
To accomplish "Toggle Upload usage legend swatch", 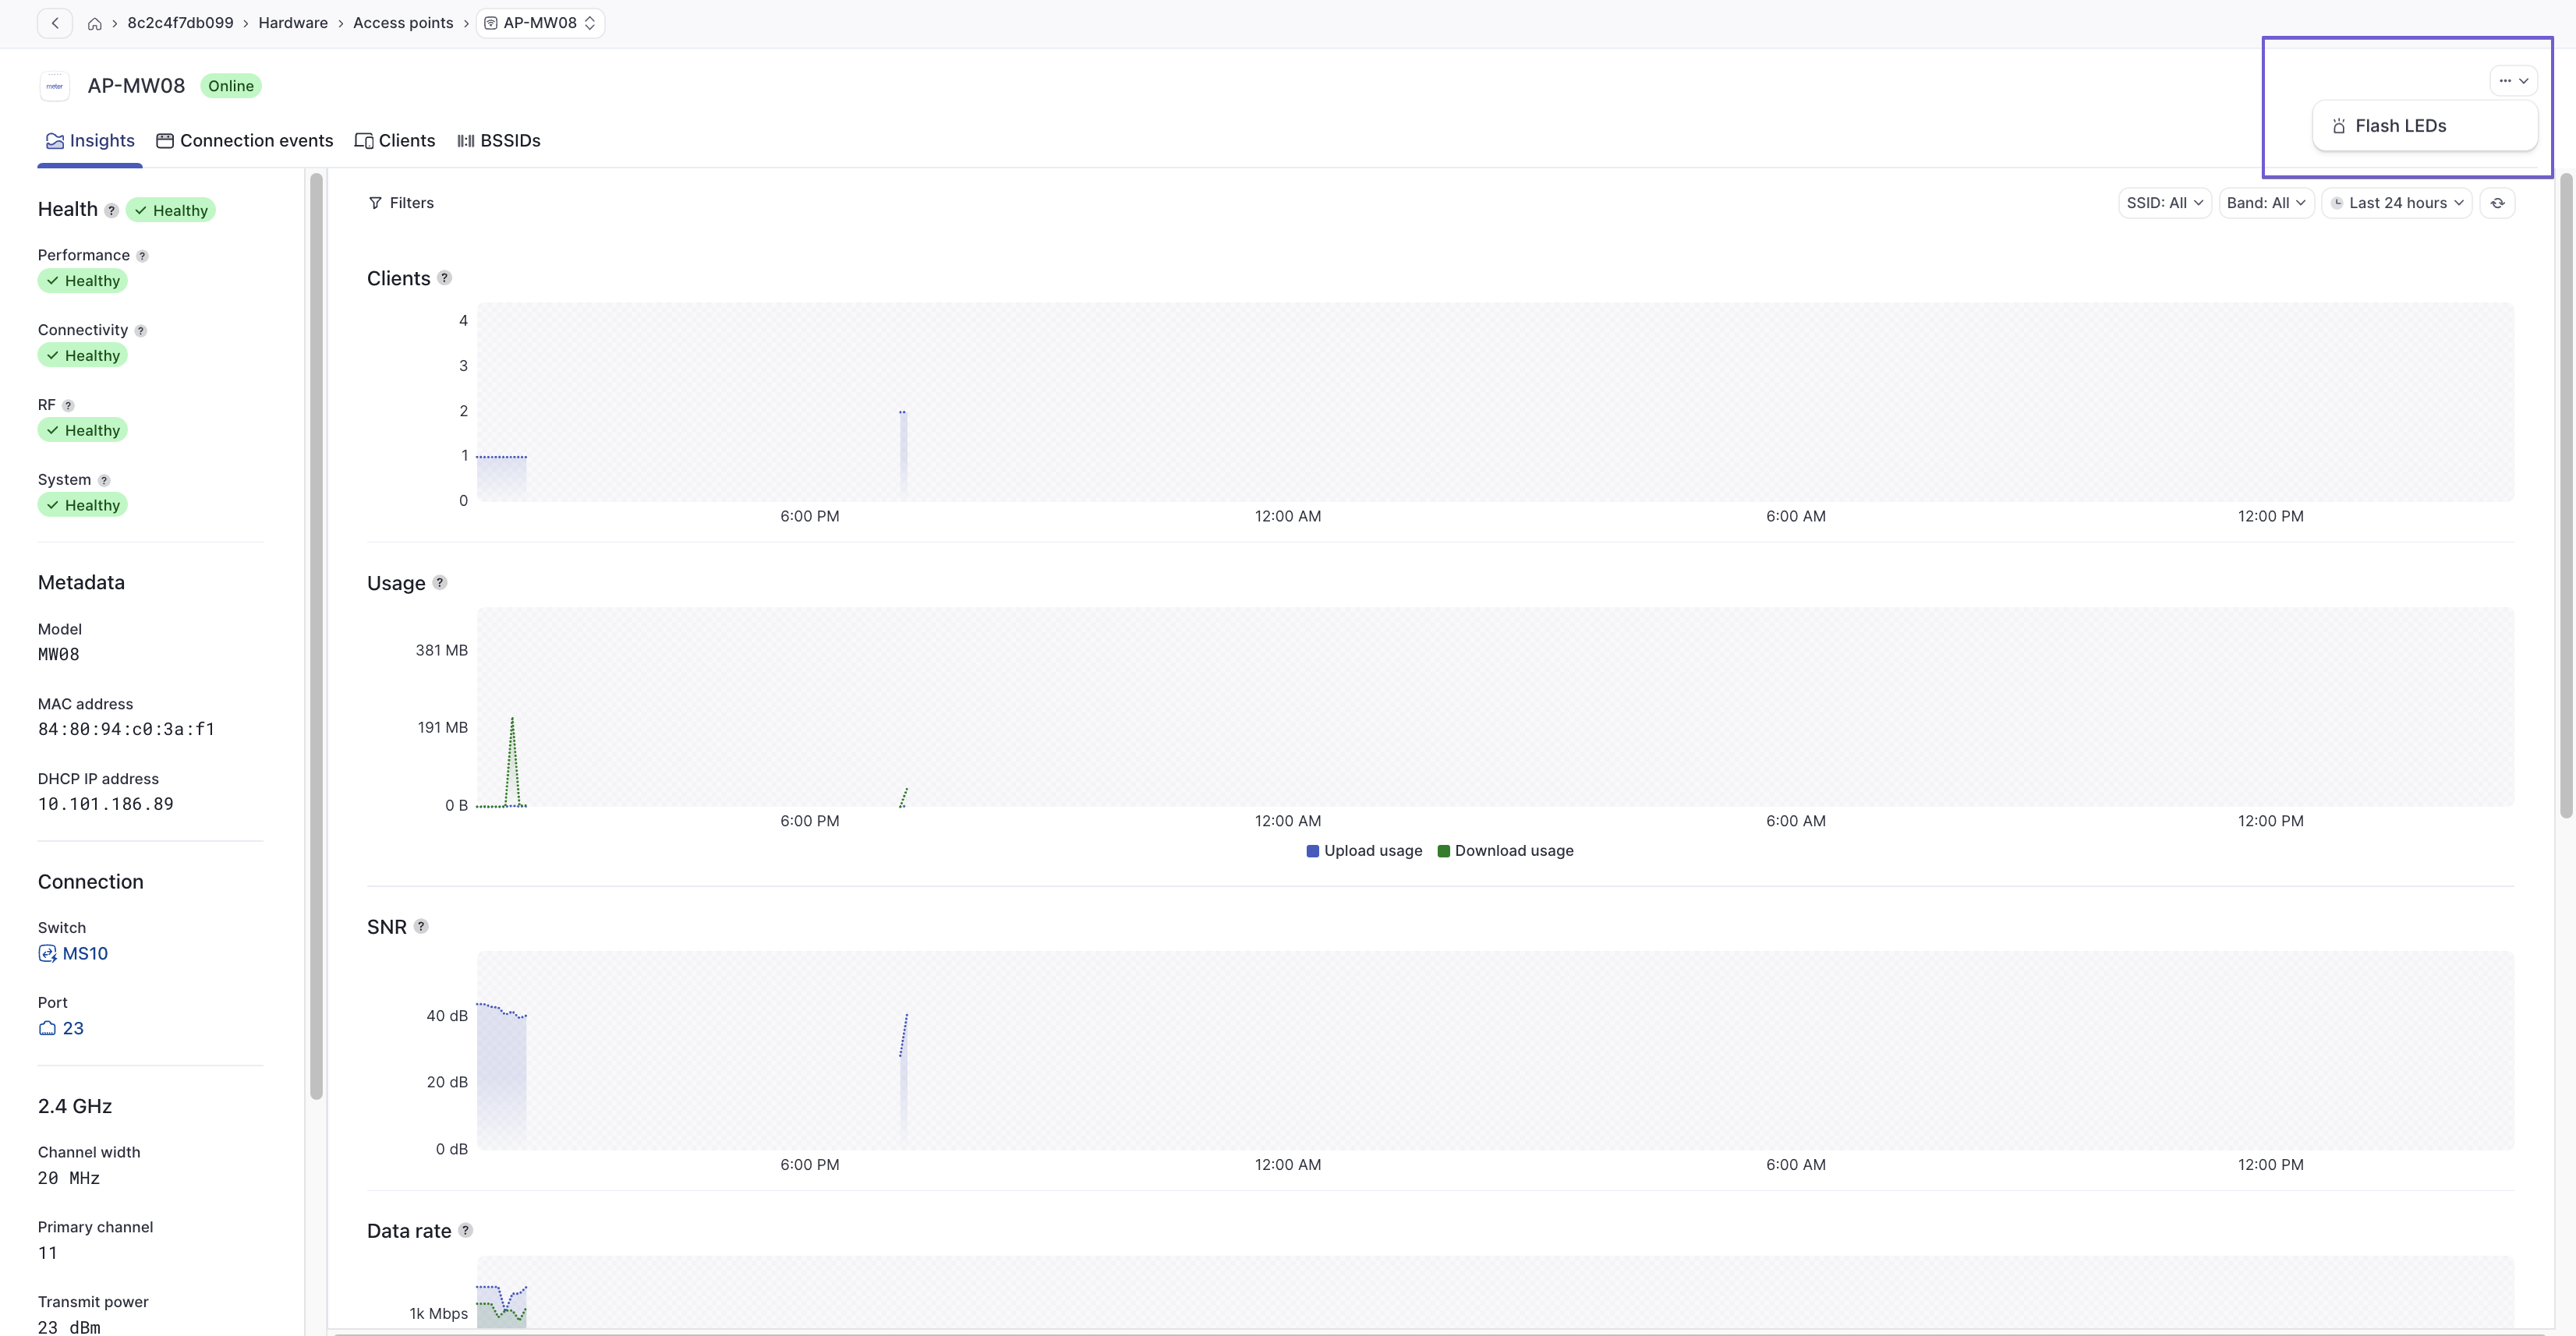I will (x=1313, y=852).
